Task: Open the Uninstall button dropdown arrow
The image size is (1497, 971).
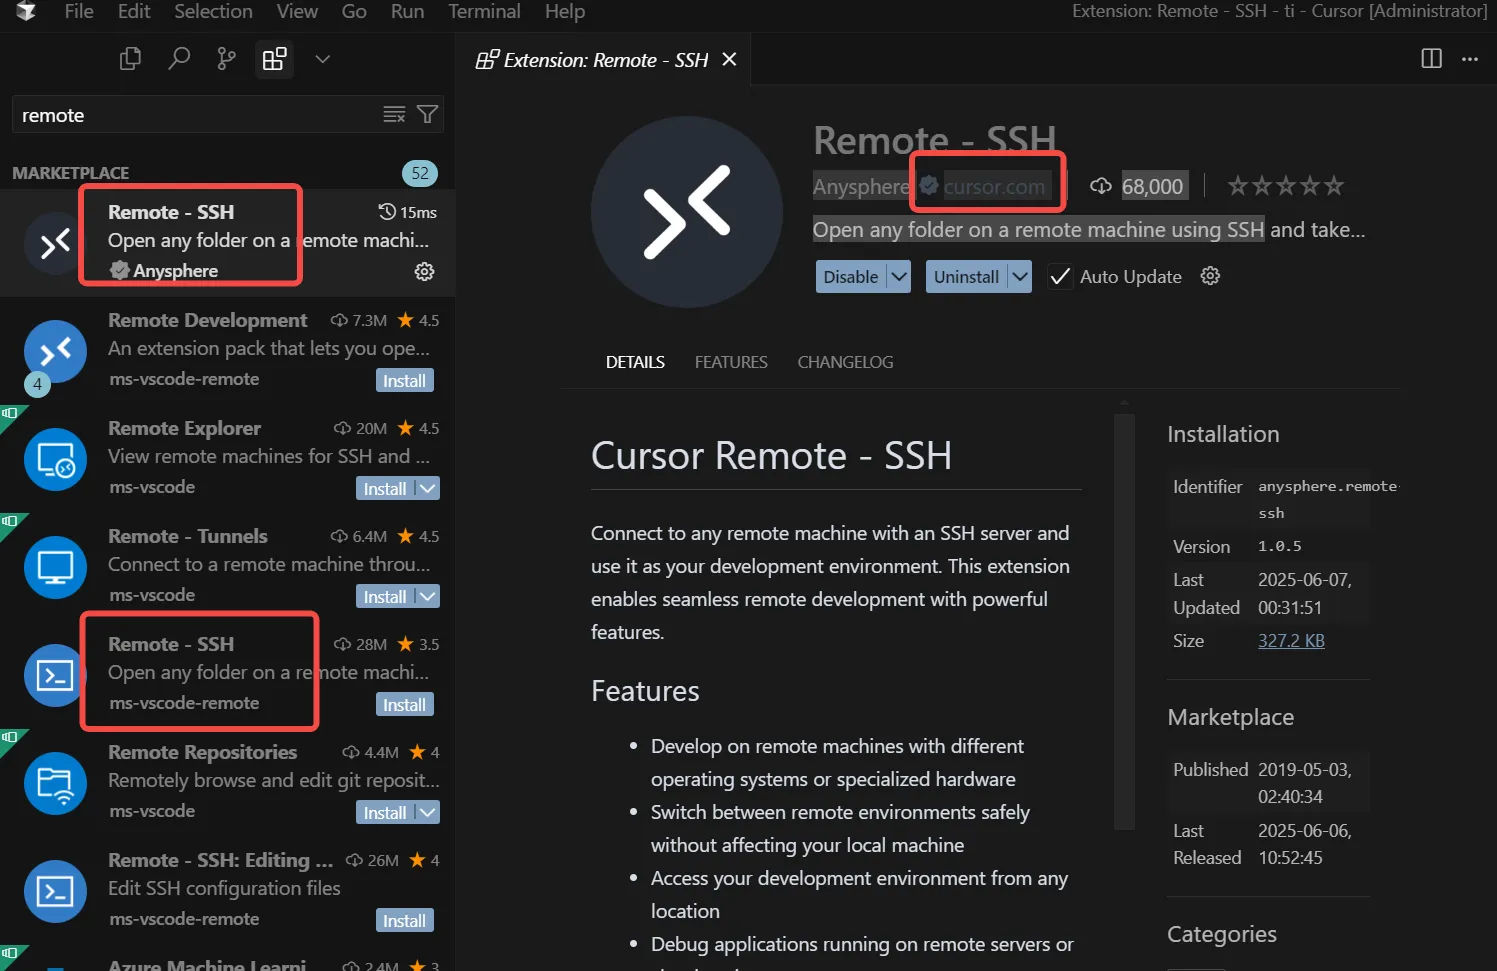Action: (1020, 277)
